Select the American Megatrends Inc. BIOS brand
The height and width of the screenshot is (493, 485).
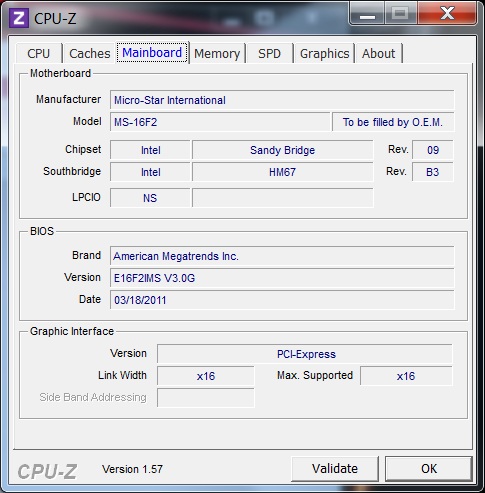[x=282, y=256]
